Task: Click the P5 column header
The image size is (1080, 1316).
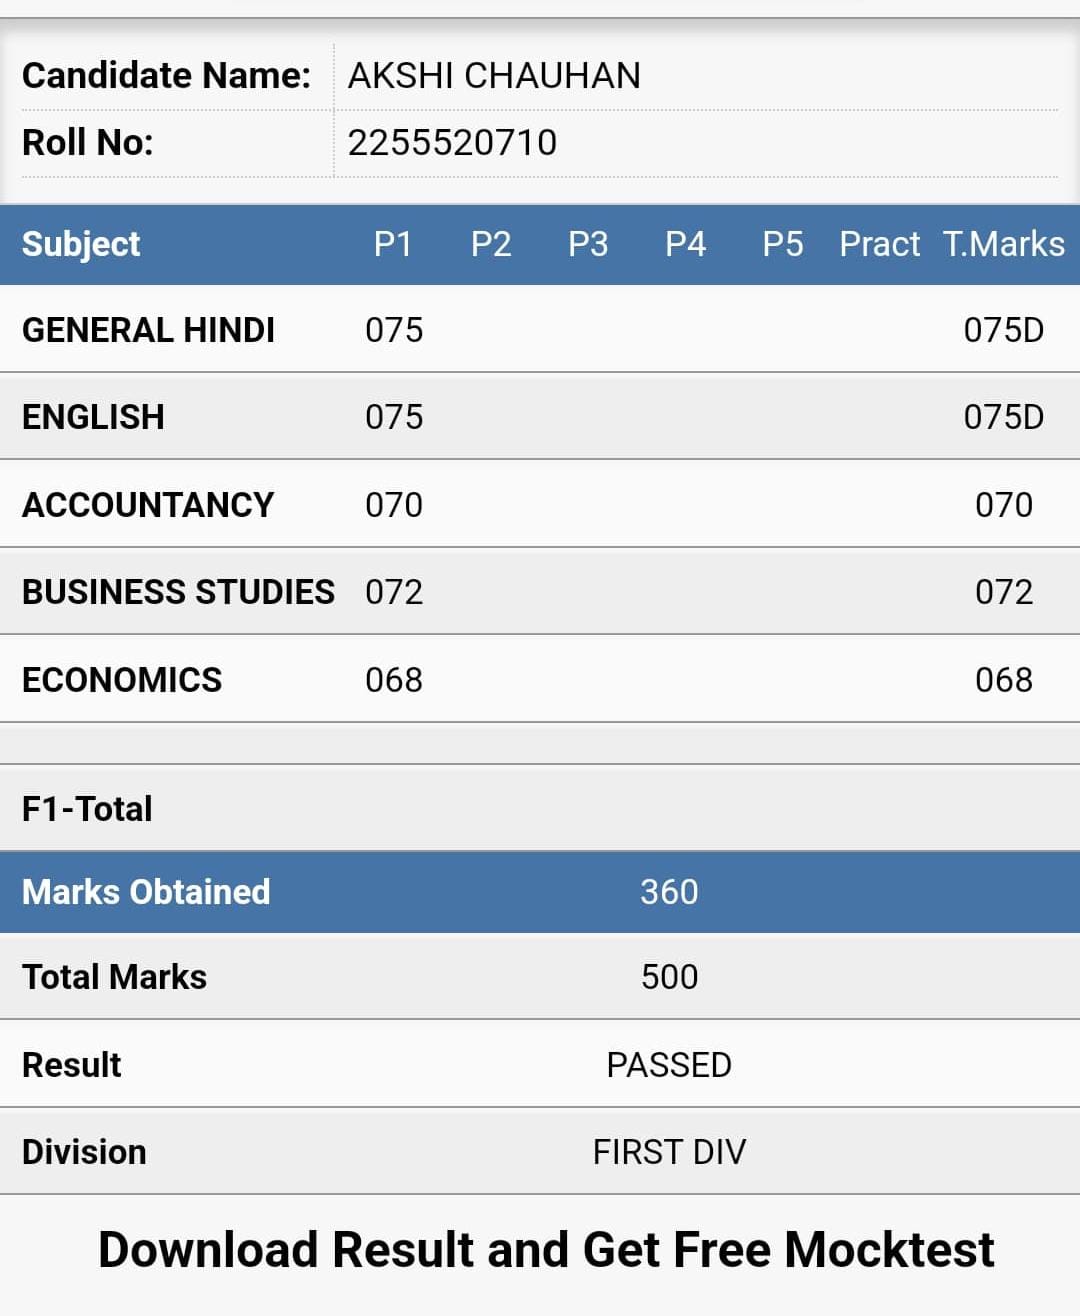Action: coord(783,244)
